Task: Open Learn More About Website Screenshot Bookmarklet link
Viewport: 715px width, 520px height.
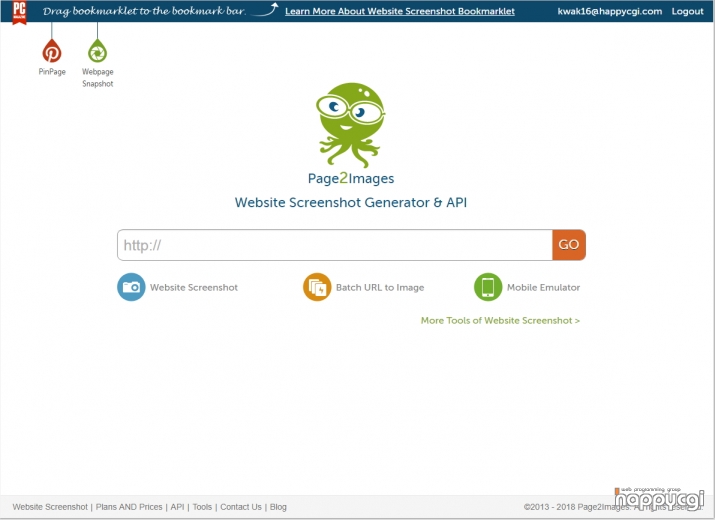Action: 400,11
